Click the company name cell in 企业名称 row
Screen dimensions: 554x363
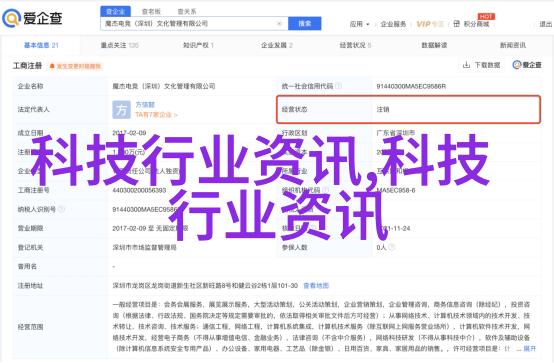point(164,86)
